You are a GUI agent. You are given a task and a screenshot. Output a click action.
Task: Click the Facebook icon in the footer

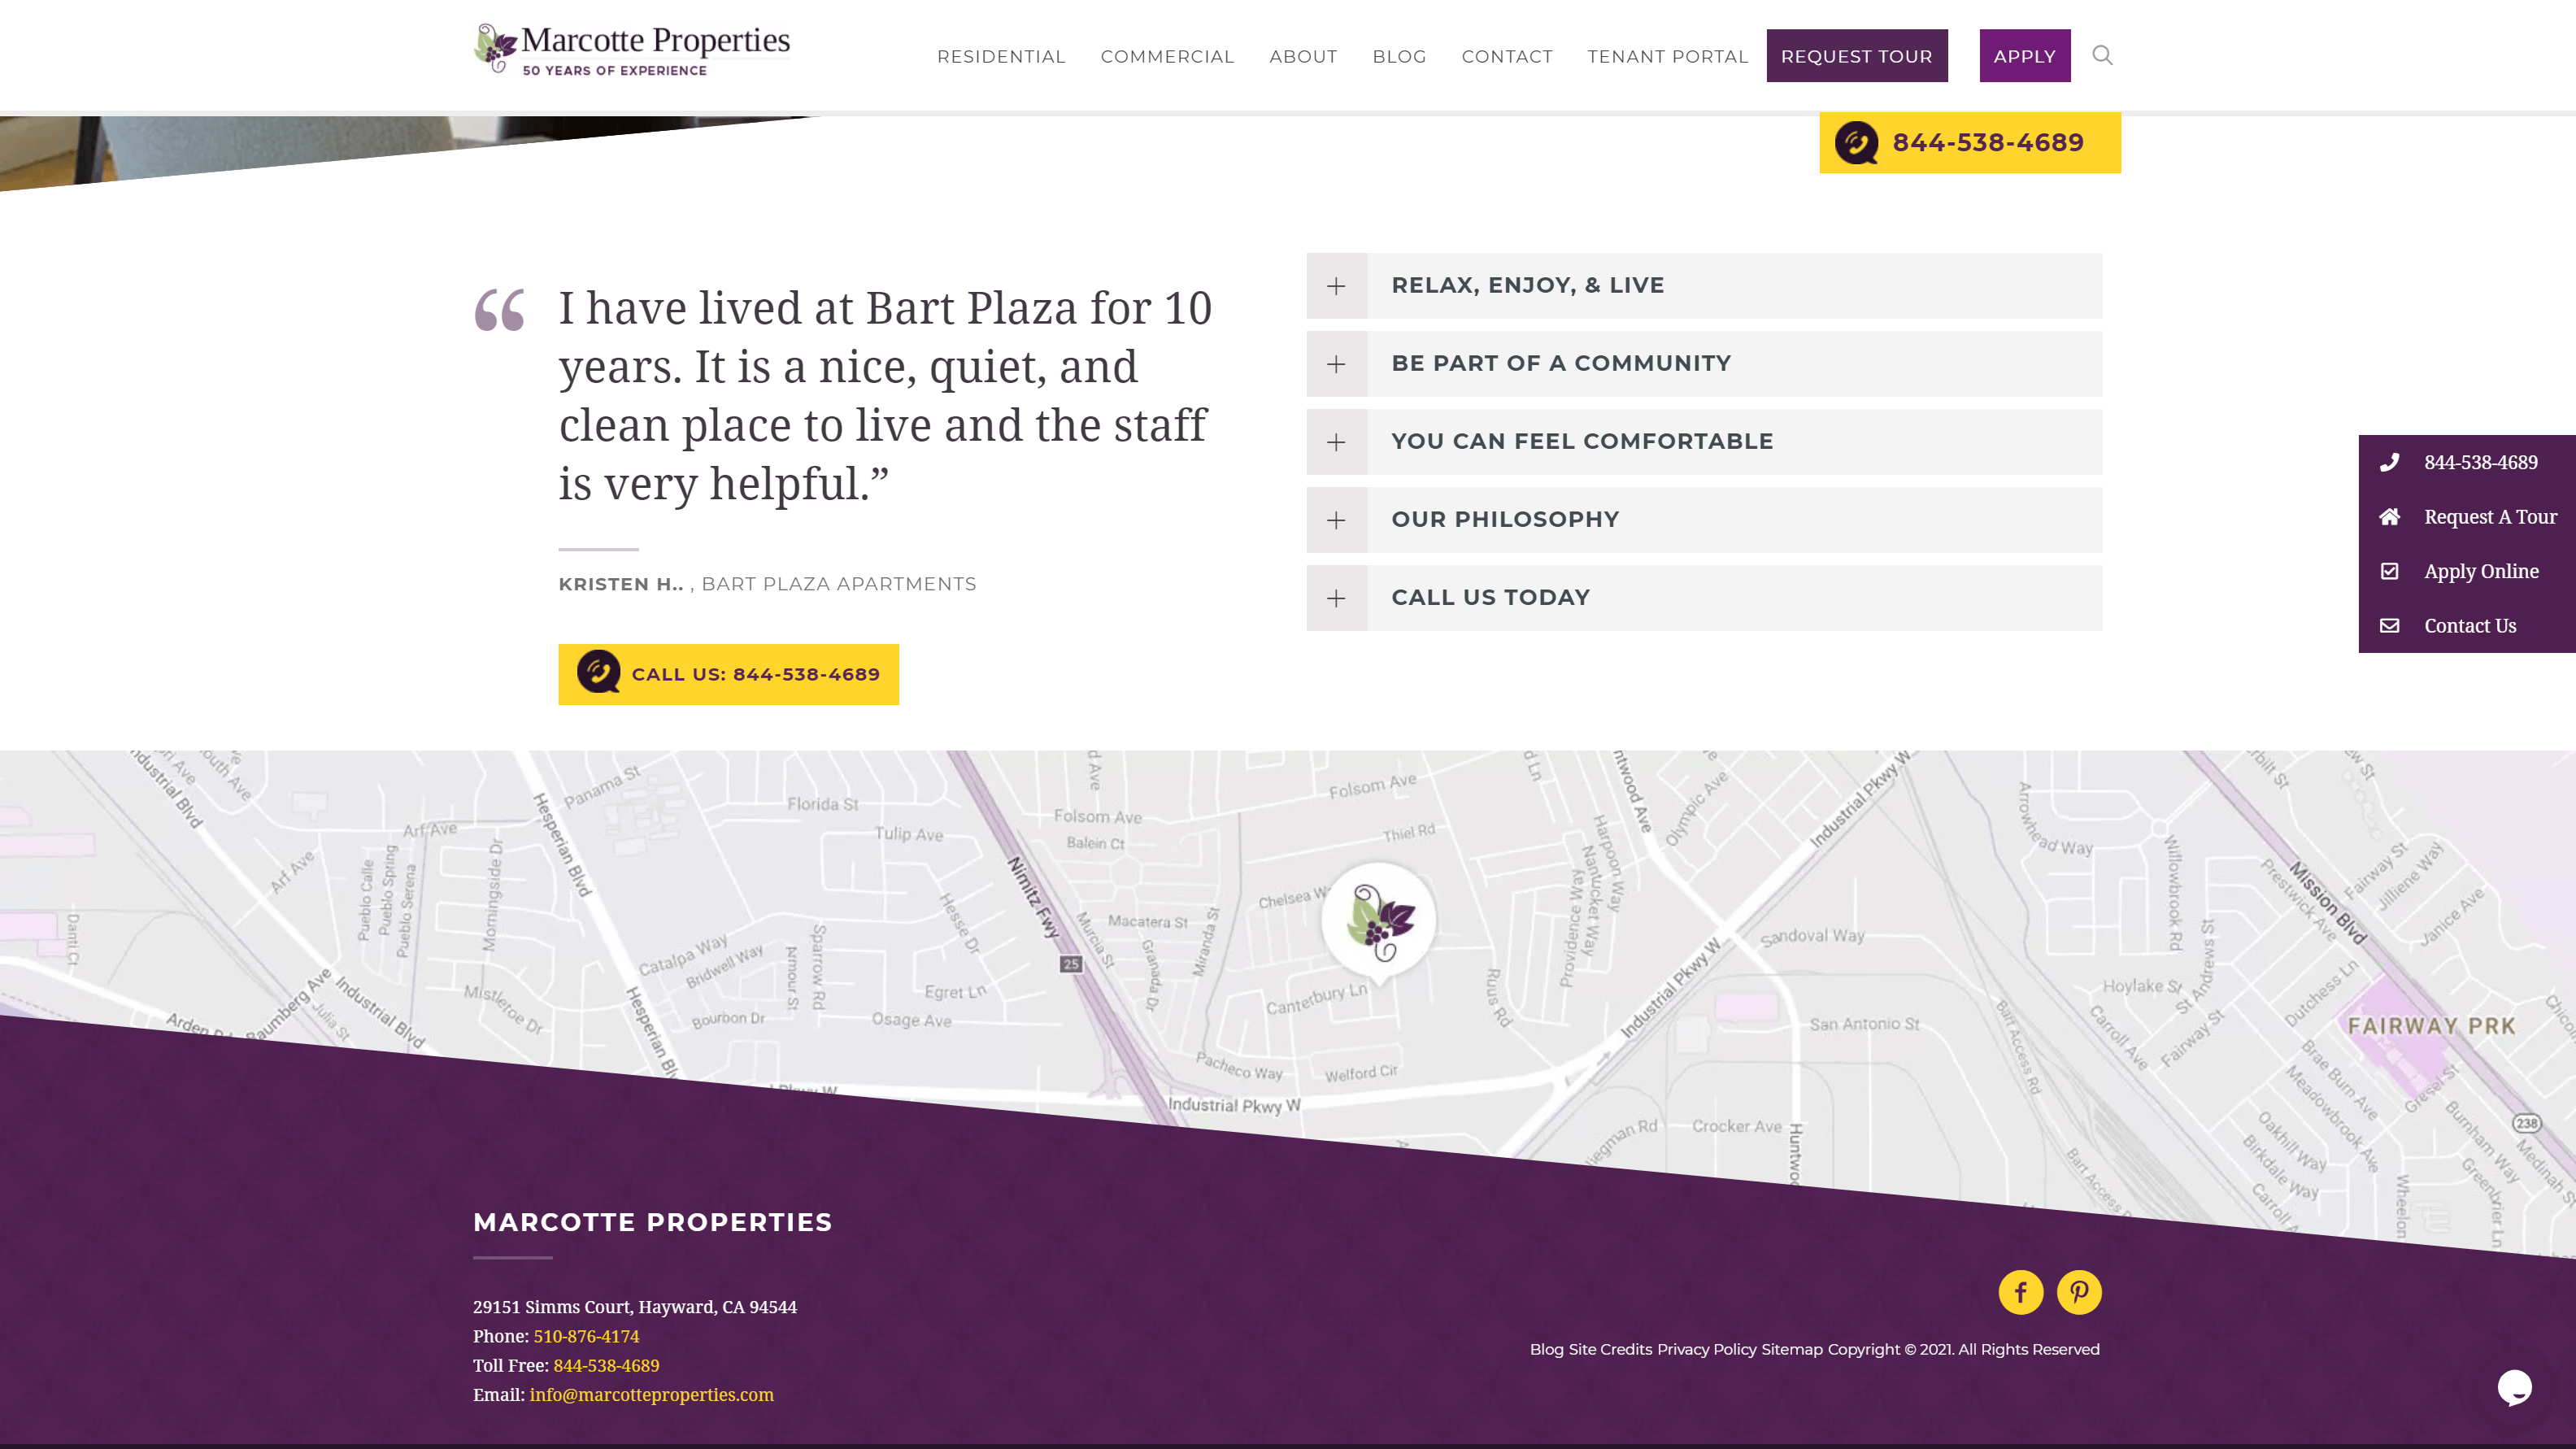2020,1292
